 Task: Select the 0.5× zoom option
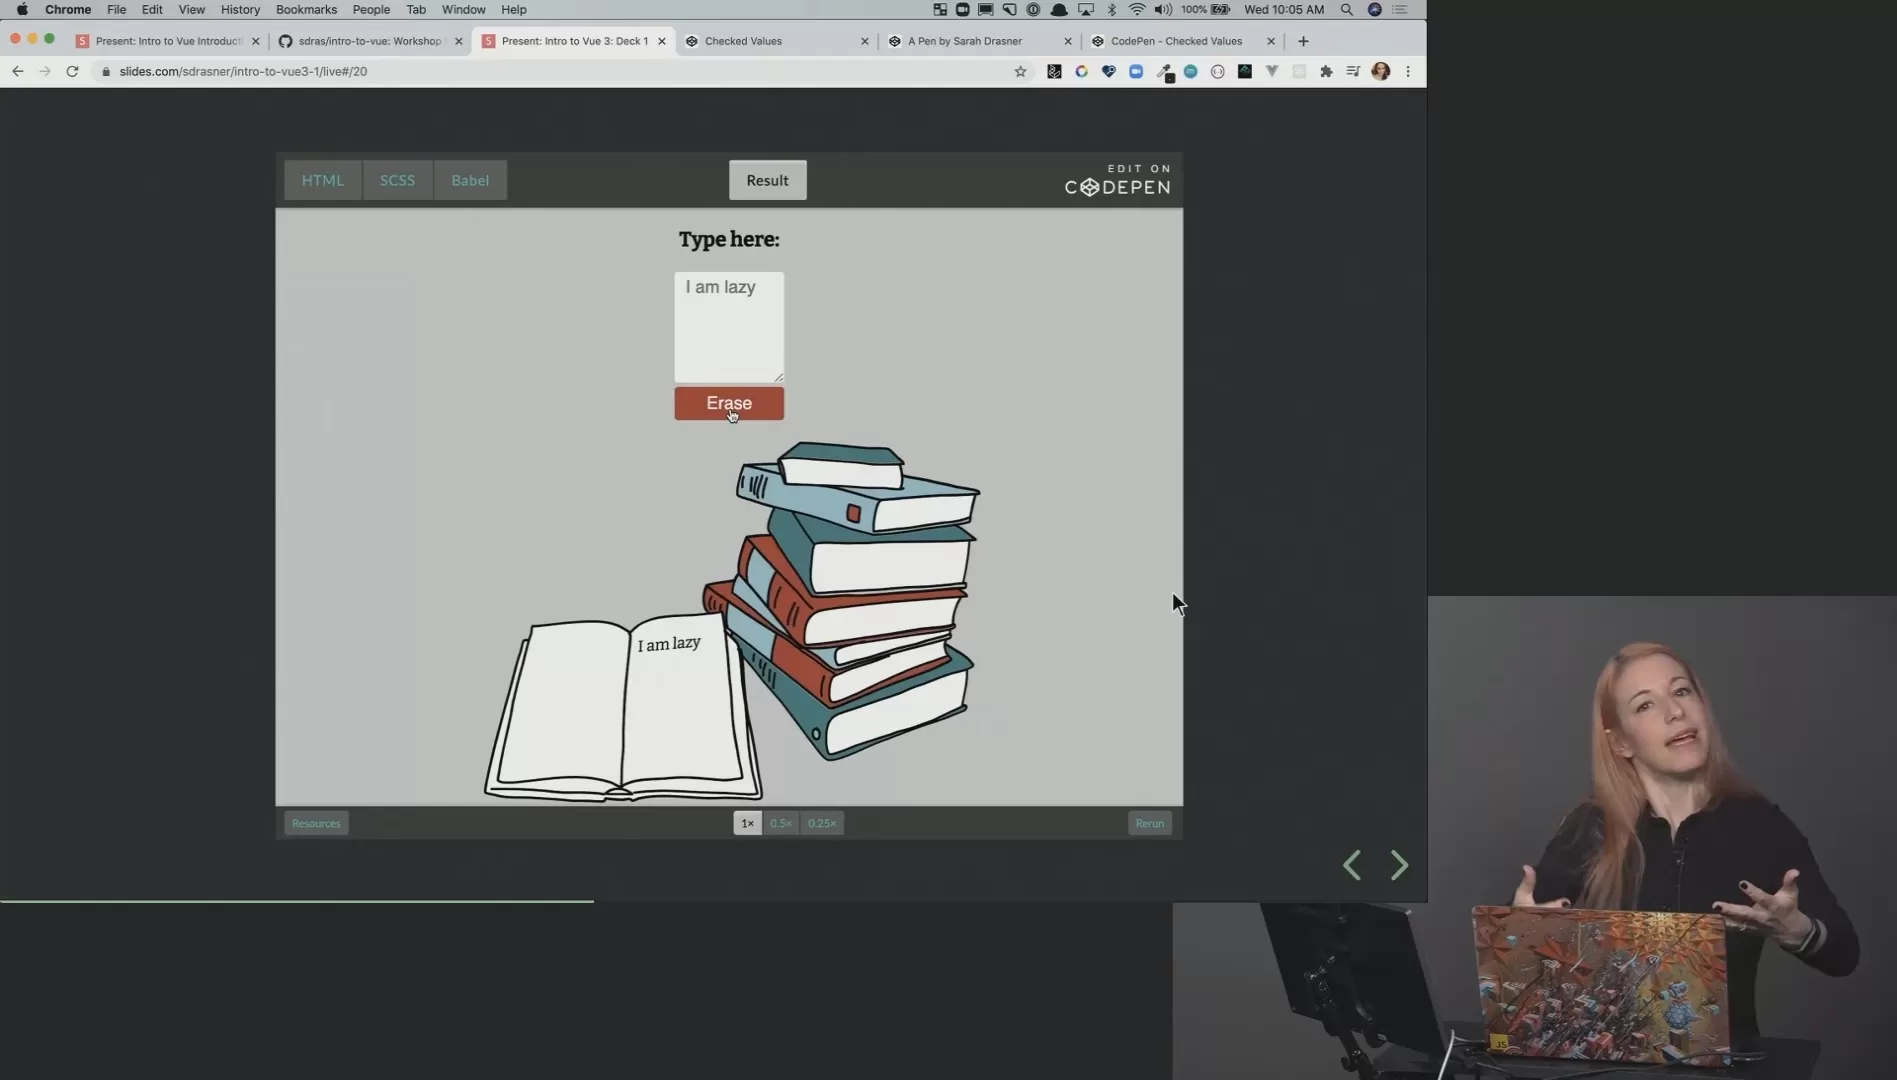tap(781, 823)
